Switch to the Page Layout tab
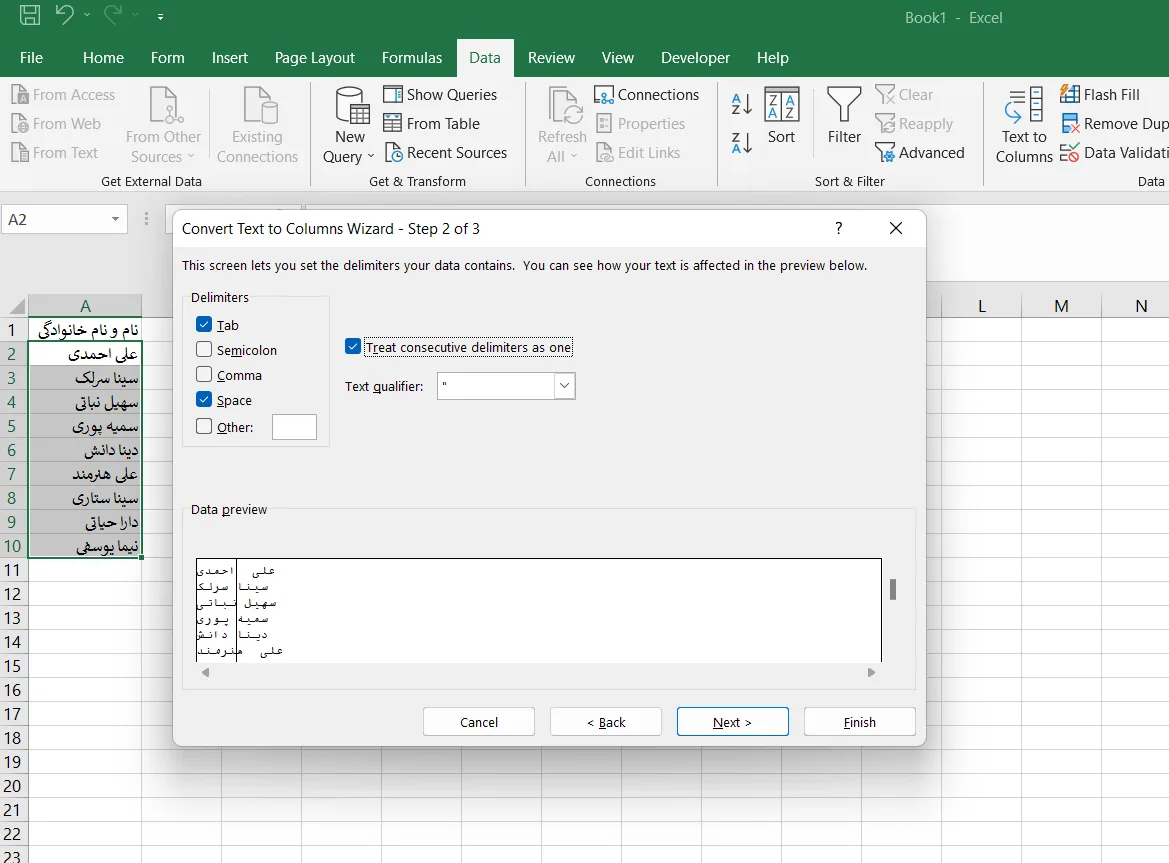 pos(315,57)
